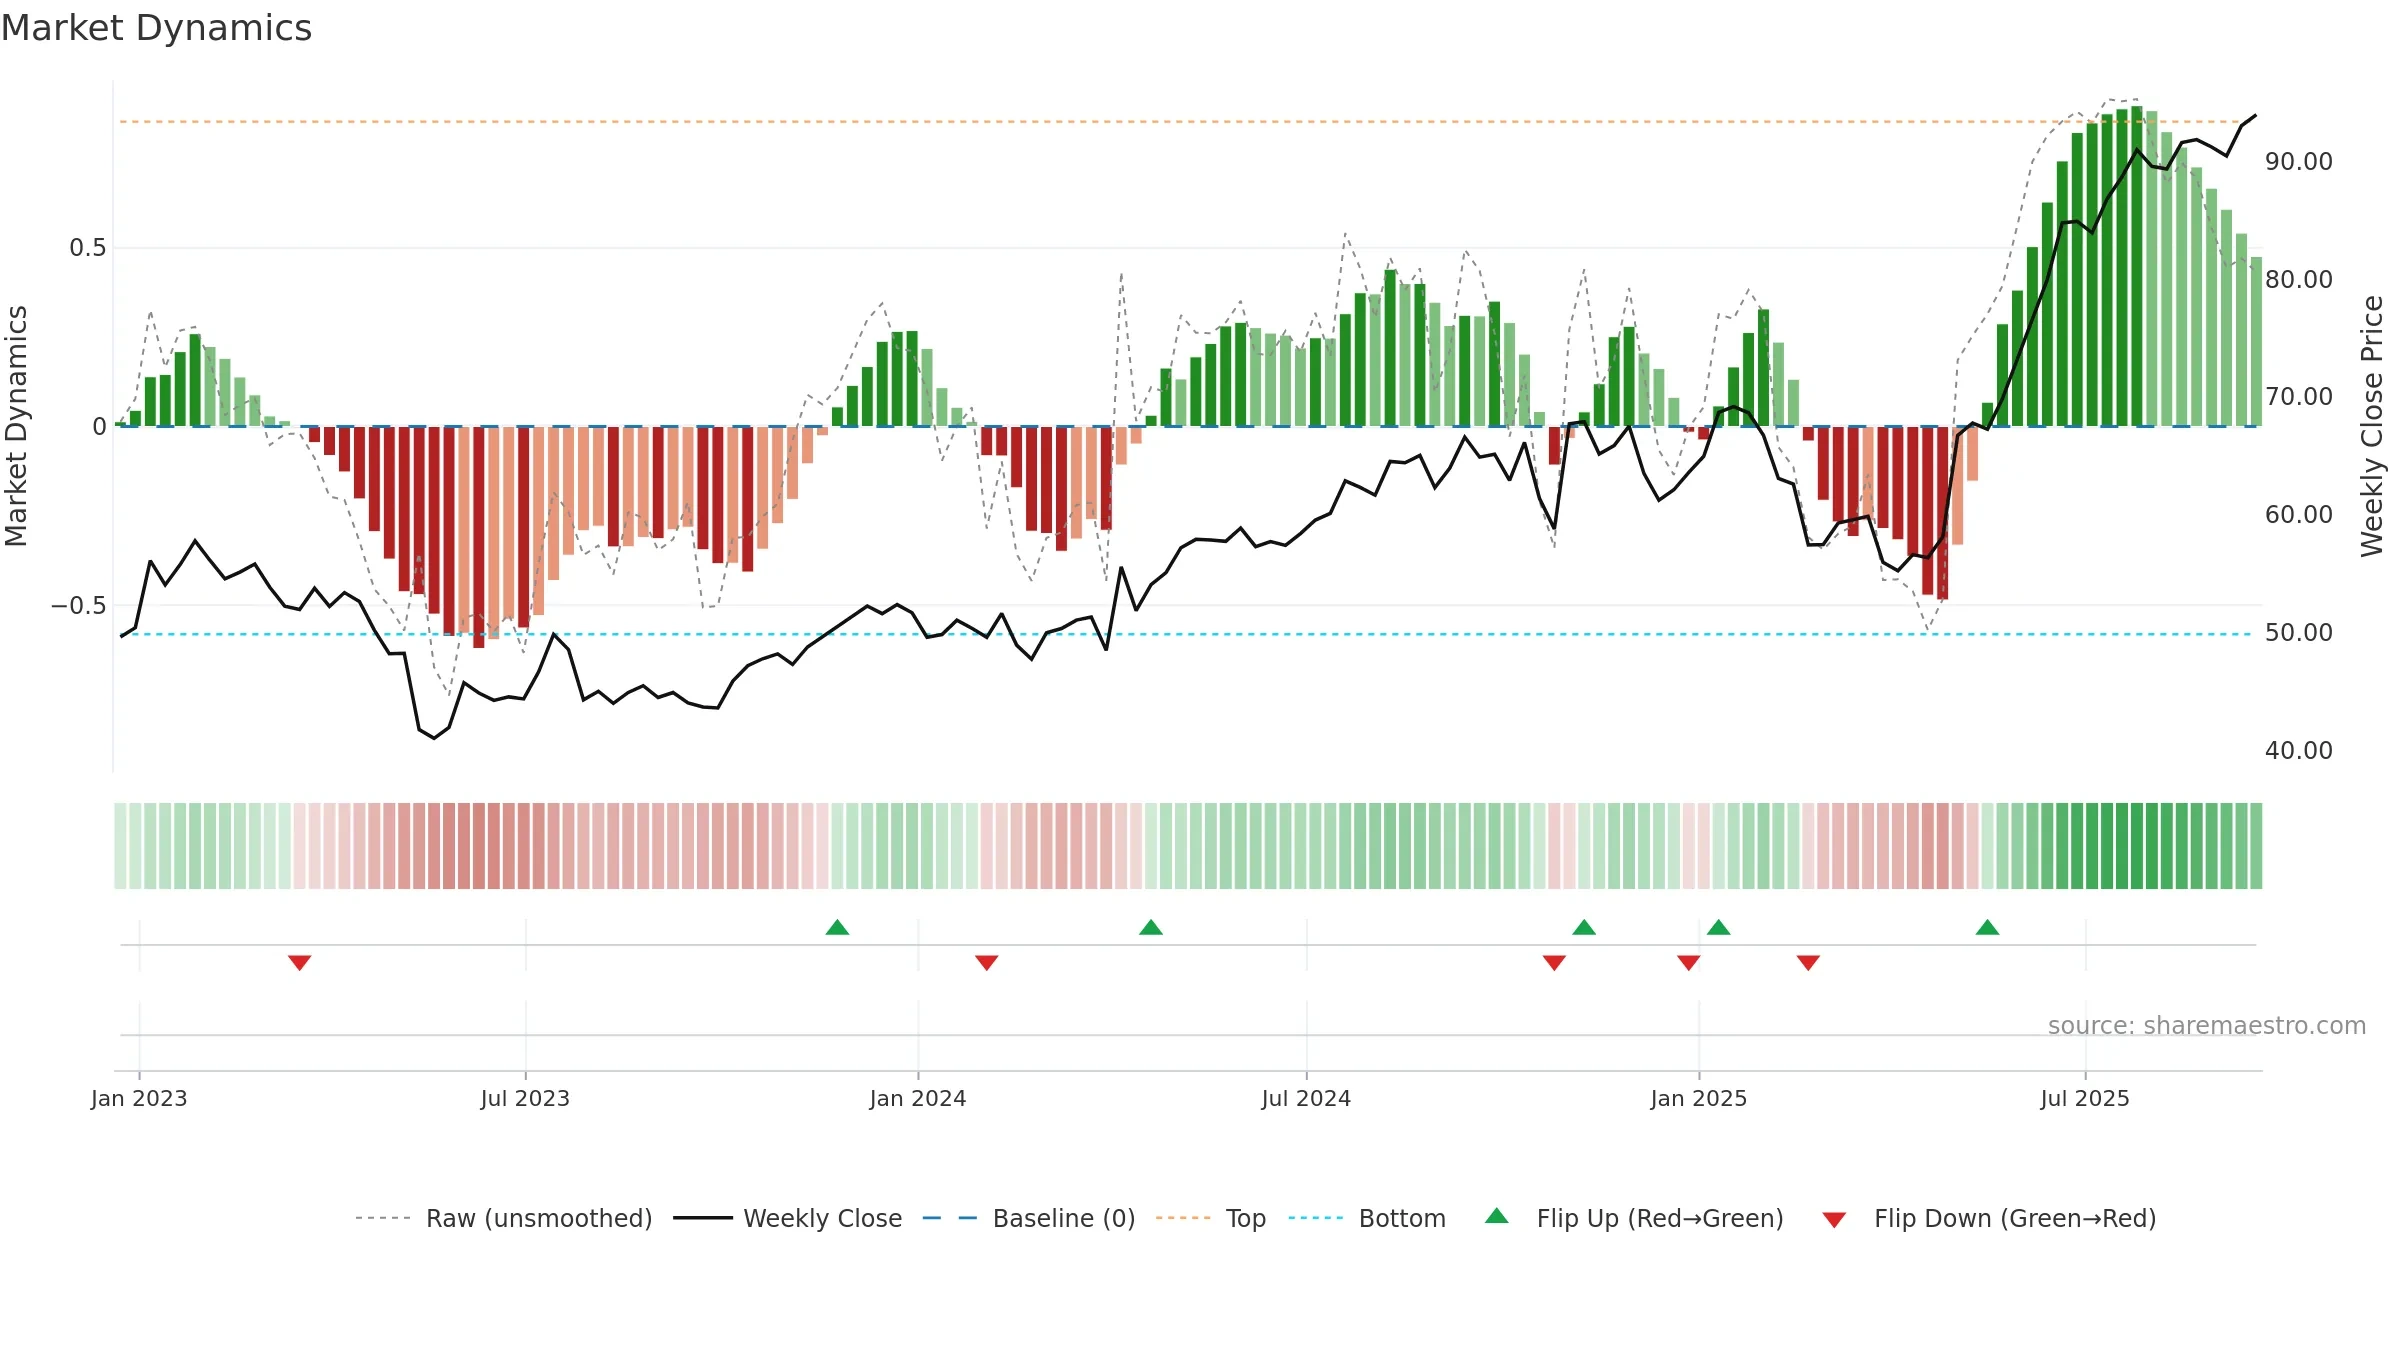Click the final point of the Weekly Close line
Viewport: 2400px width, 1350px height.
coord(2255,116)
